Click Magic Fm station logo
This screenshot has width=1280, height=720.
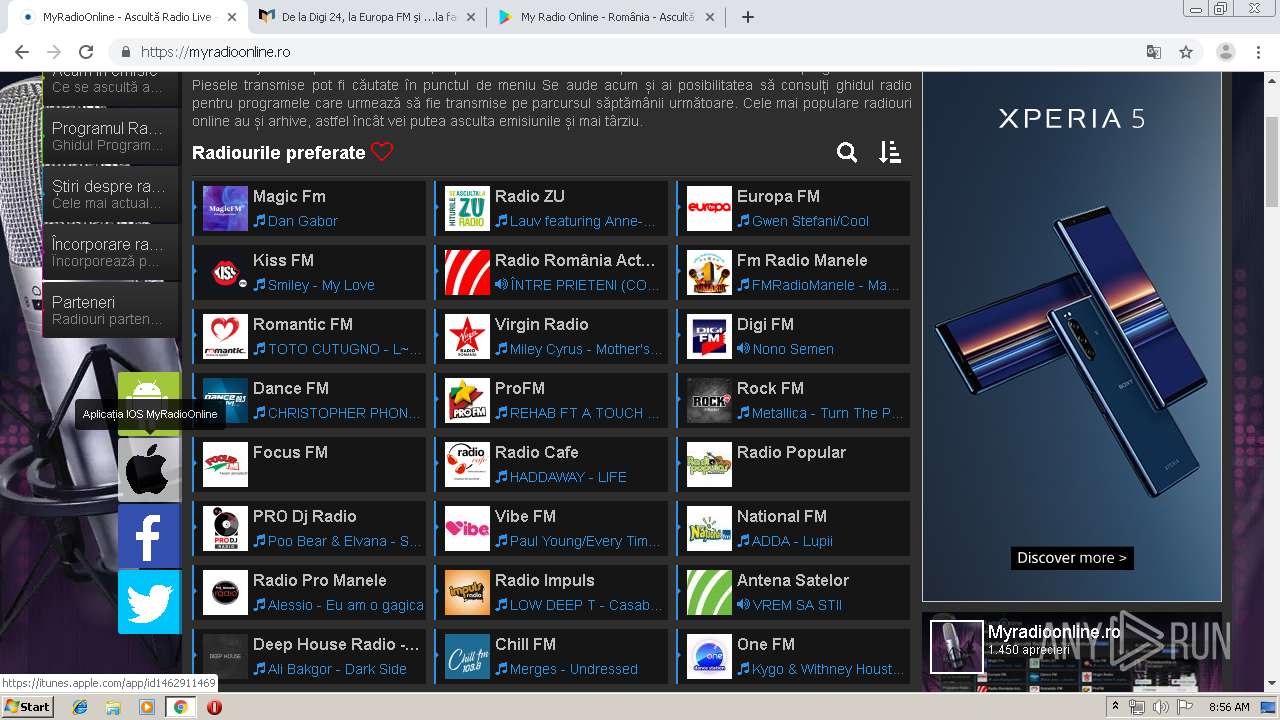tap(225, 208)
